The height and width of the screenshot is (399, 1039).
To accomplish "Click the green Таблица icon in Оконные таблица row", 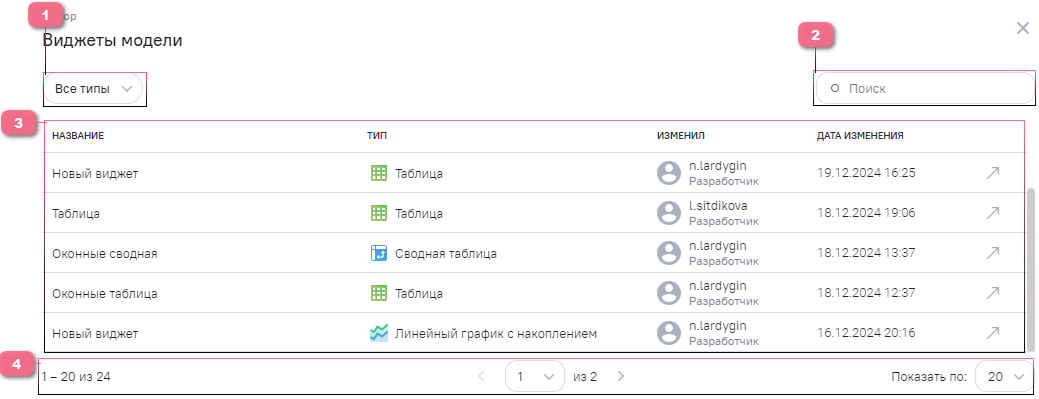I will 378,293.
